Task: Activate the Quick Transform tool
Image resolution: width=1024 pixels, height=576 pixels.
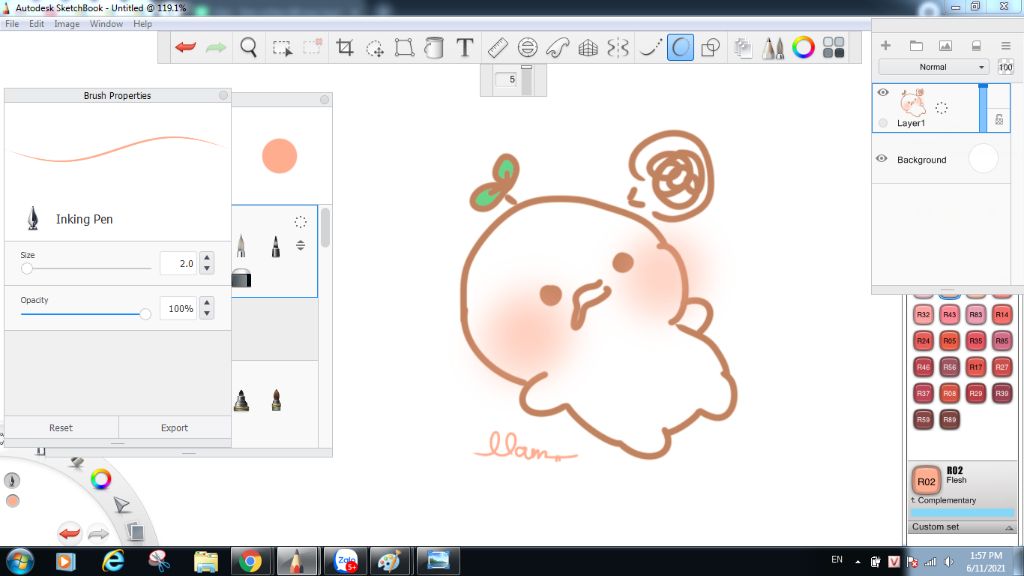Action: click(x=375, y=48)
